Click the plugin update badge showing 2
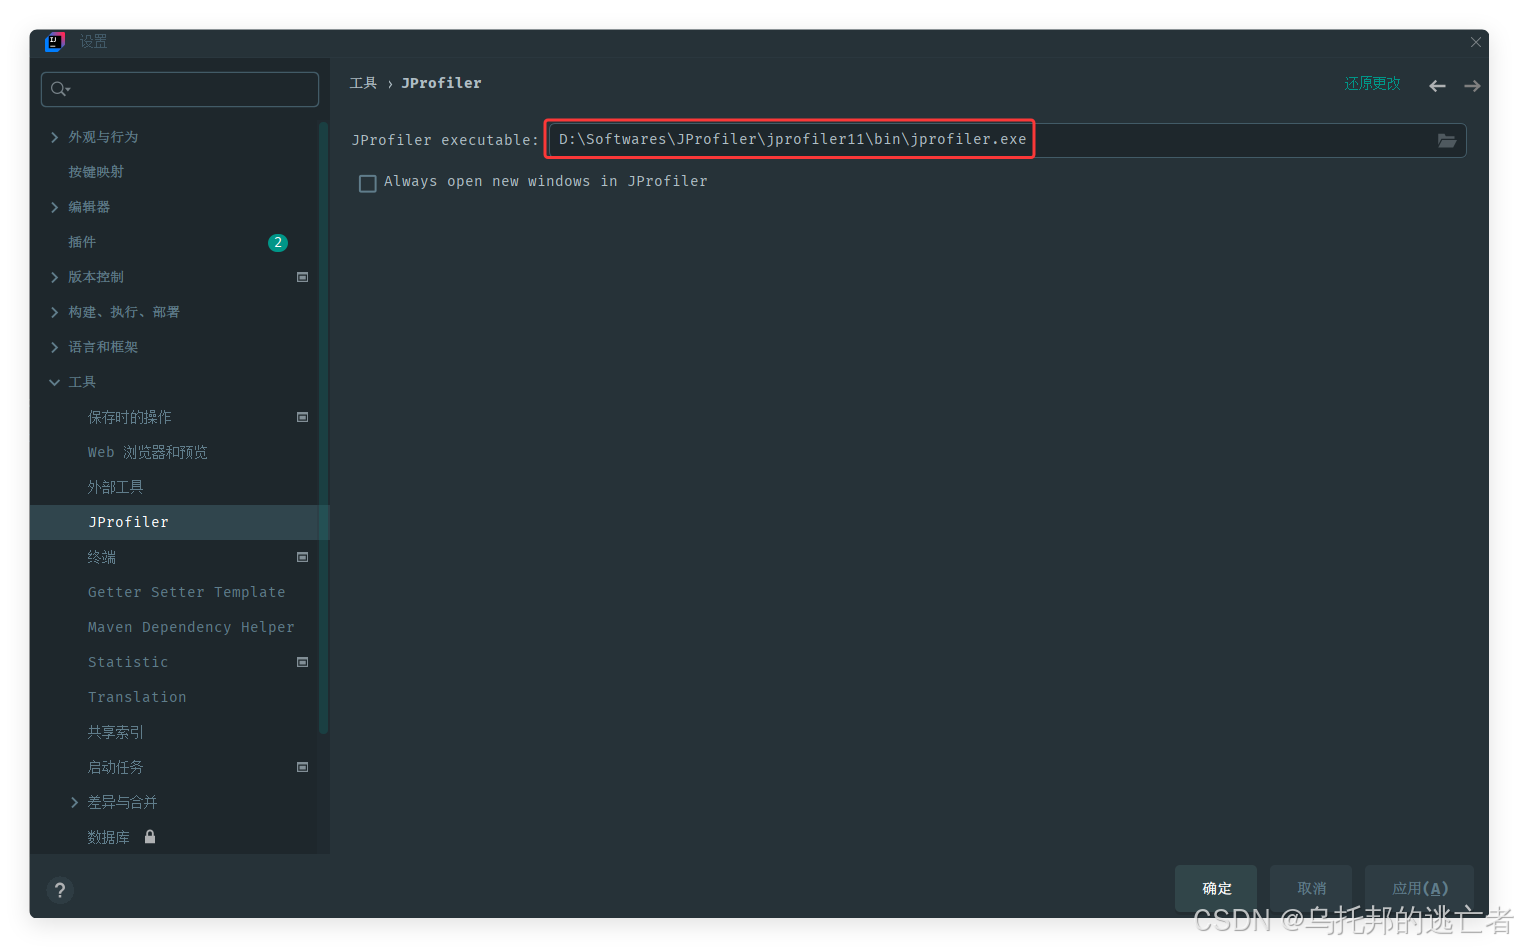Image resolution: width=1518 pixels, height=947 pixels. tap(278, 242)
